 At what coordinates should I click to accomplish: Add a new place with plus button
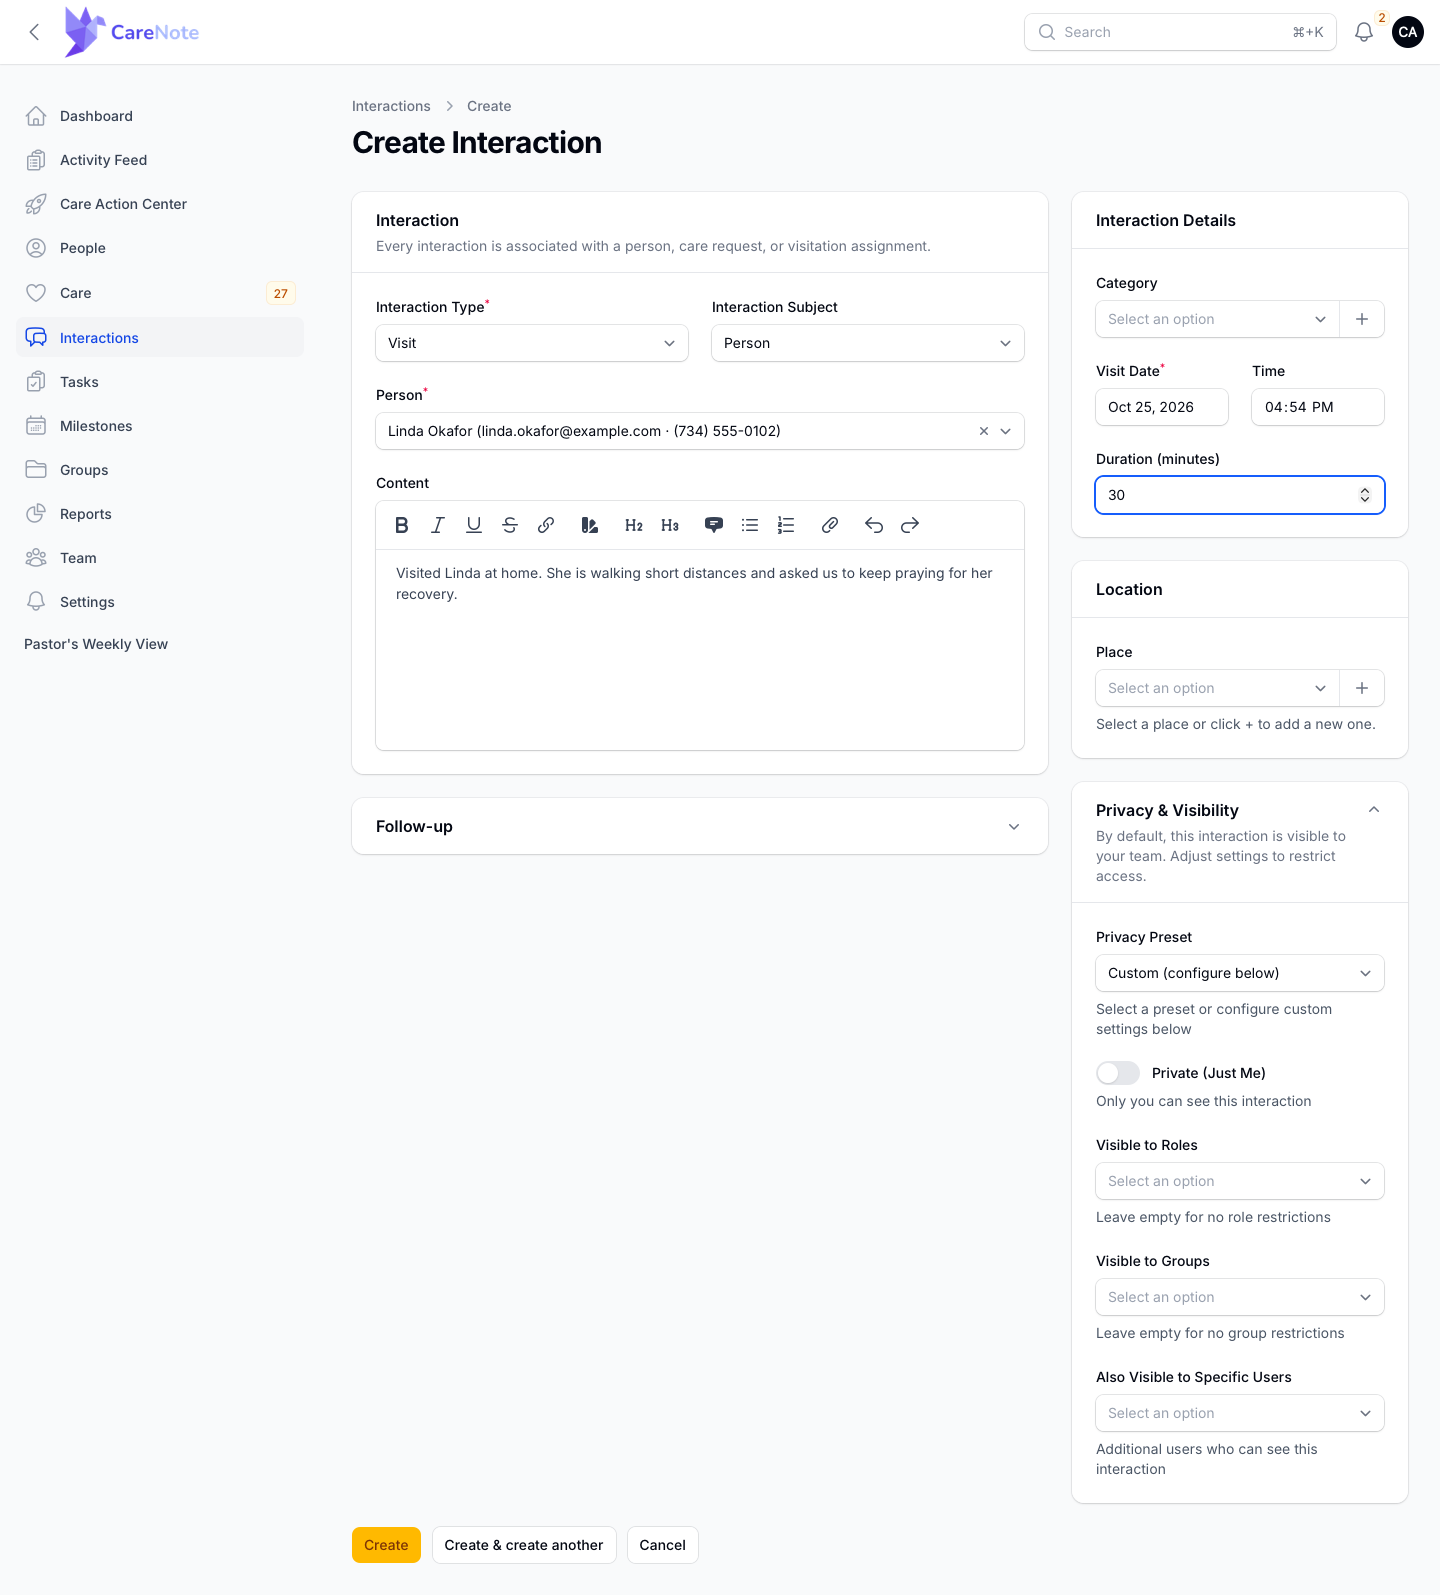(1362, 688)
